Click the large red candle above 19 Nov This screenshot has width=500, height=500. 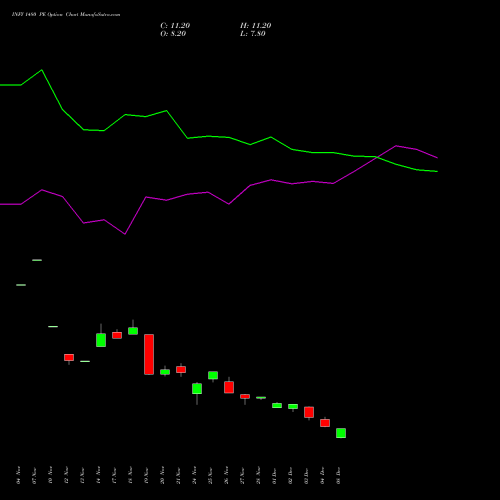(x=149, y=354)
